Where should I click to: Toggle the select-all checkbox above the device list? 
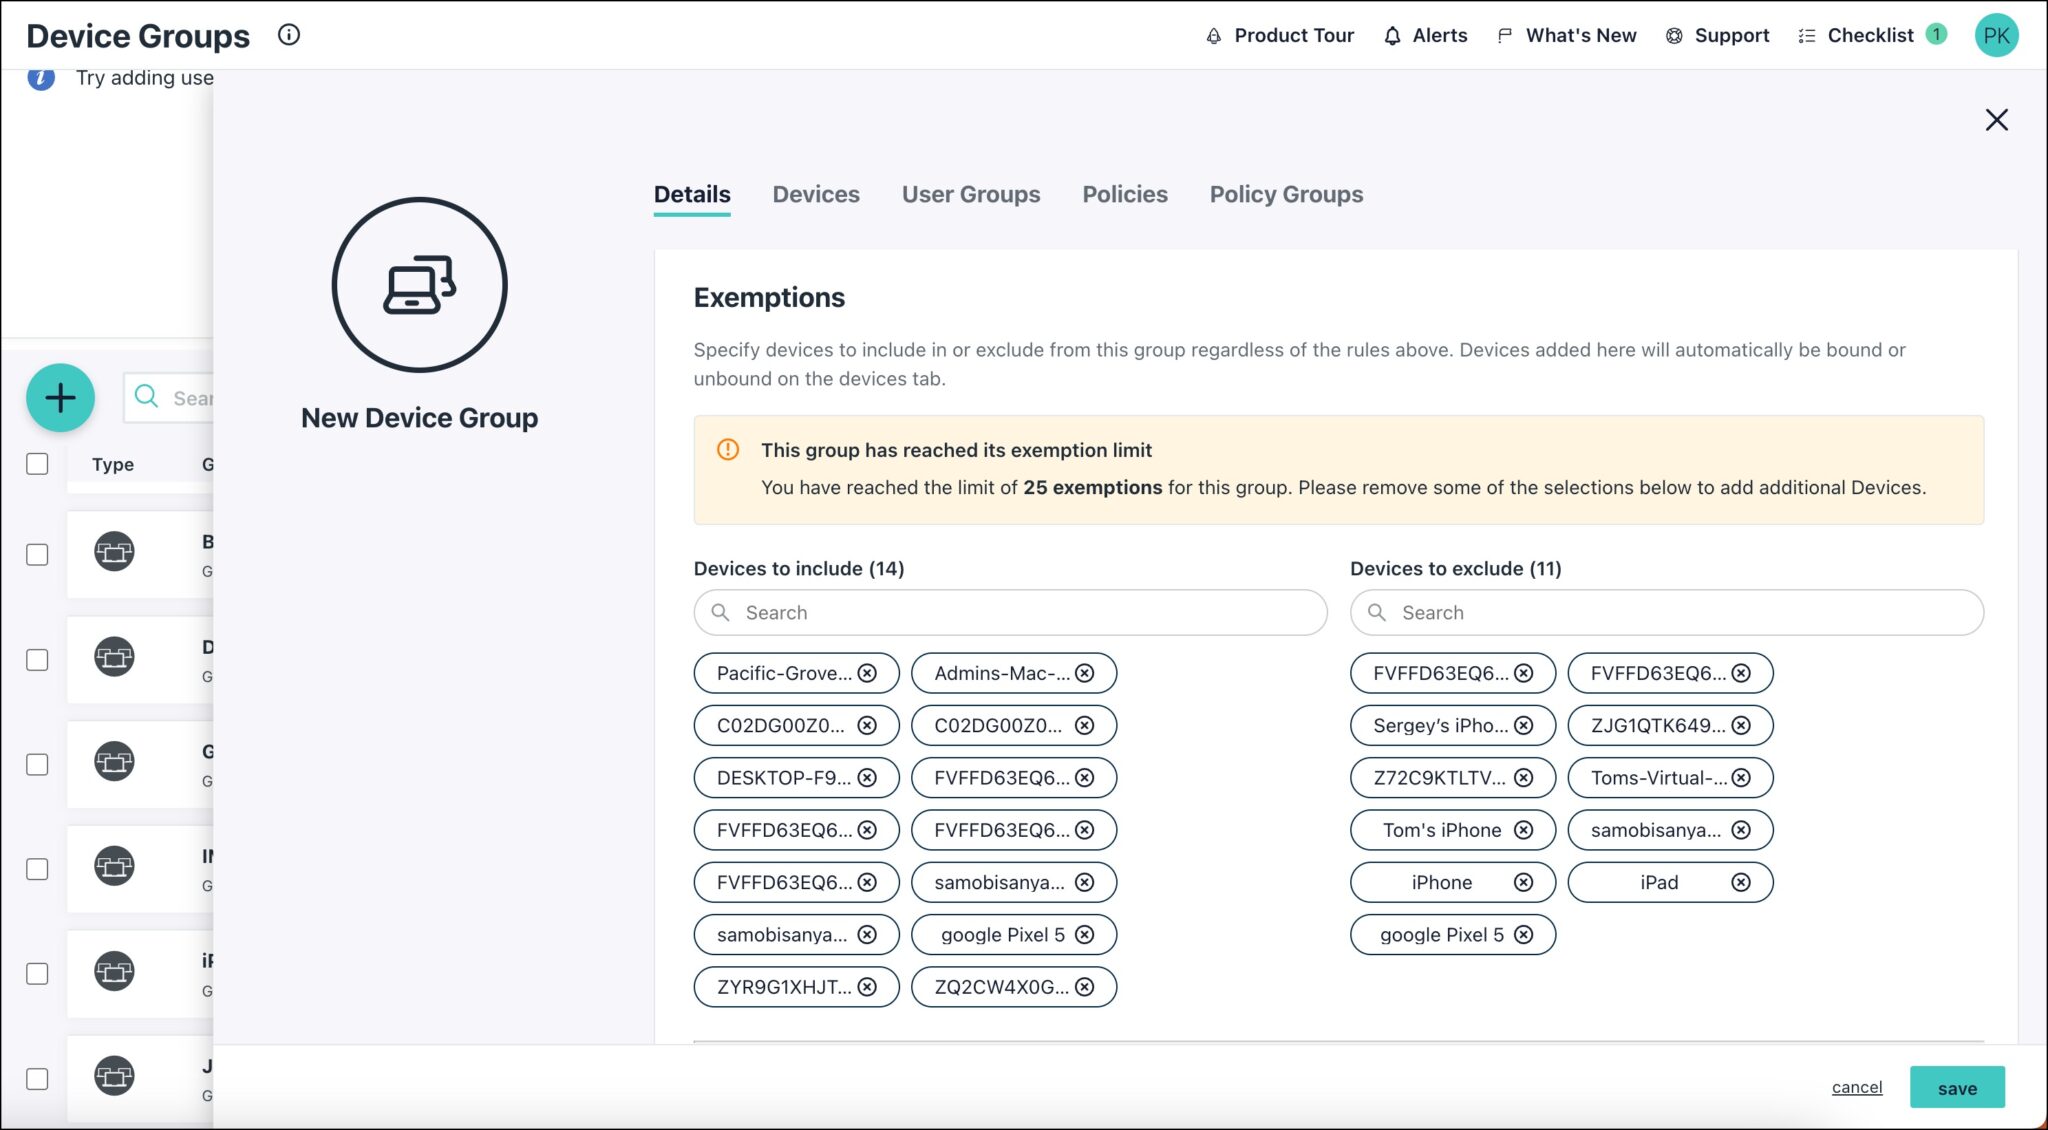(x=38, y=463)
